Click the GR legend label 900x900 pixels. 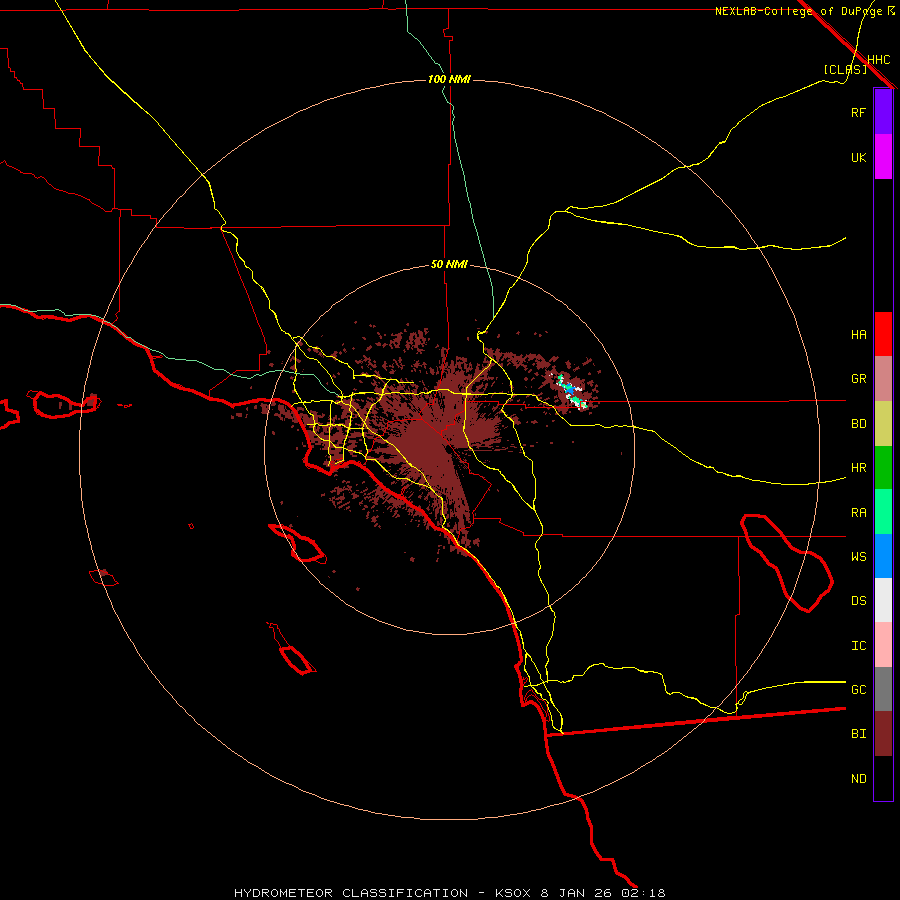pos(858,379)
